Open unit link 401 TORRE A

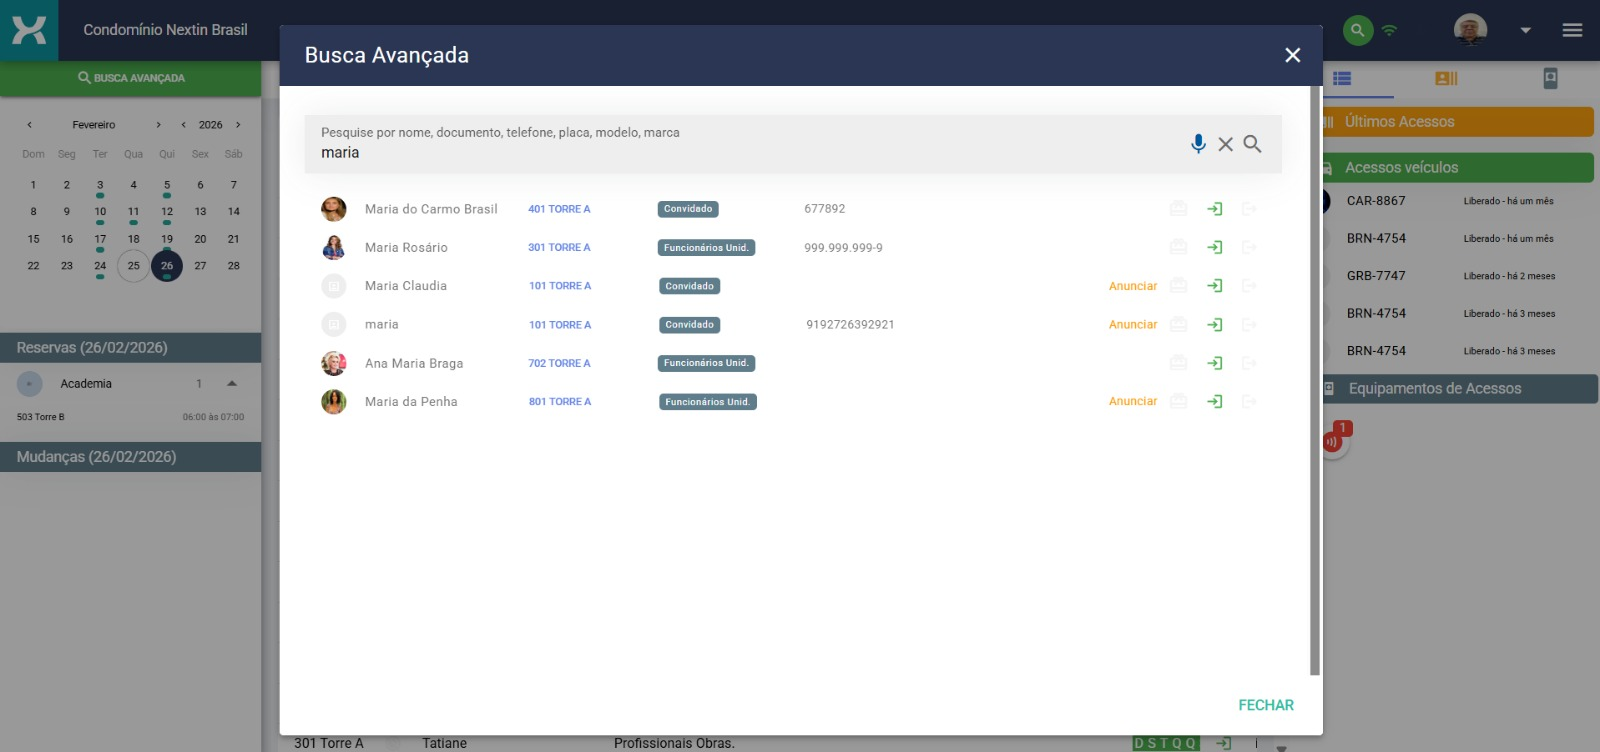pos(559,209)
